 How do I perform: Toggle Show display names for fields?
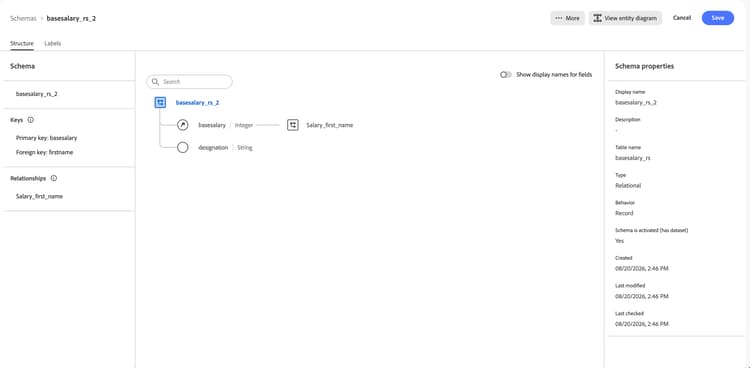pos(506,75)
